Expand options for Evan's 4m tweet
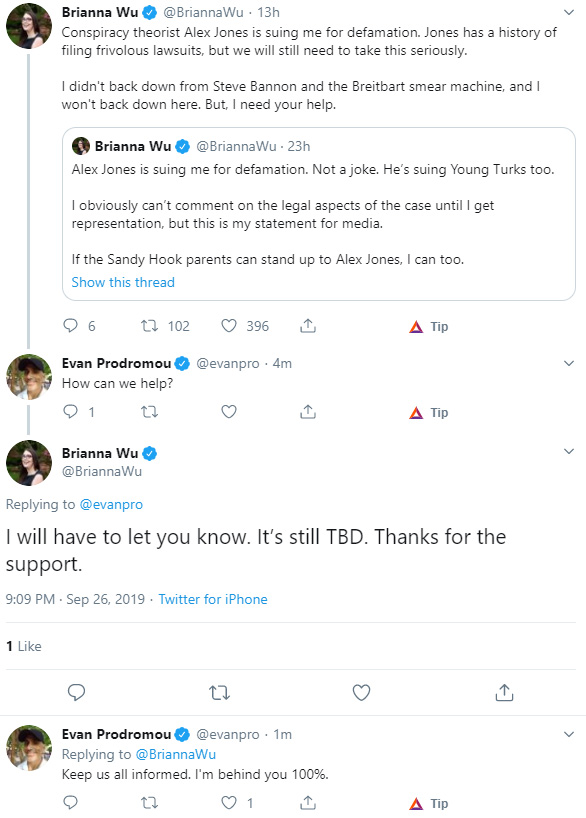The height and width of the screenshot is (818, 586). point(569,363)
